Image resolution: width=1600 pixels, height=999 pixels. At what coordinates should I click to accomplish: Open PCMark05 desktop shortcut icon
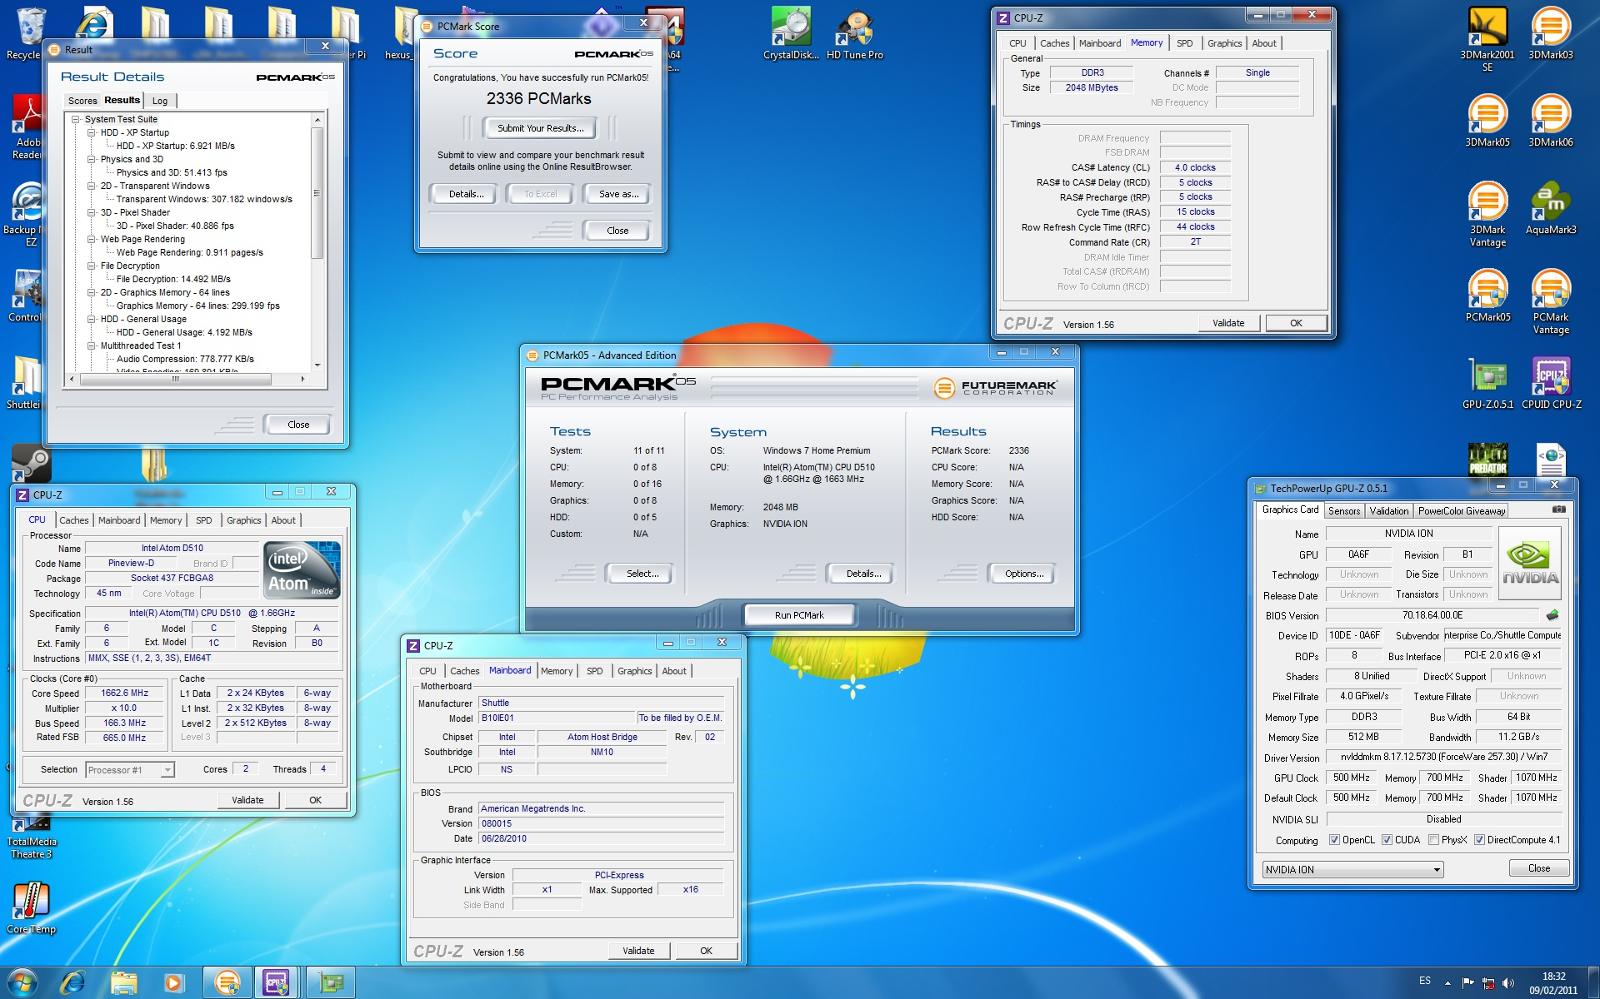(1487, 295)
